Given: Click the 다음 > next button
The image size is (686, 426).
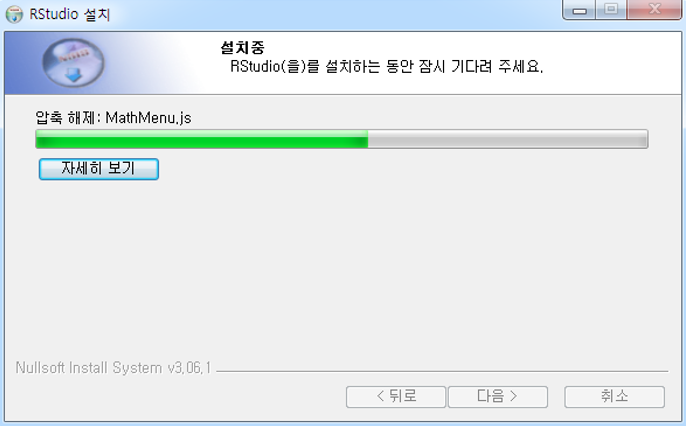Looking at the screenshot, I should (x=498, y=397).
